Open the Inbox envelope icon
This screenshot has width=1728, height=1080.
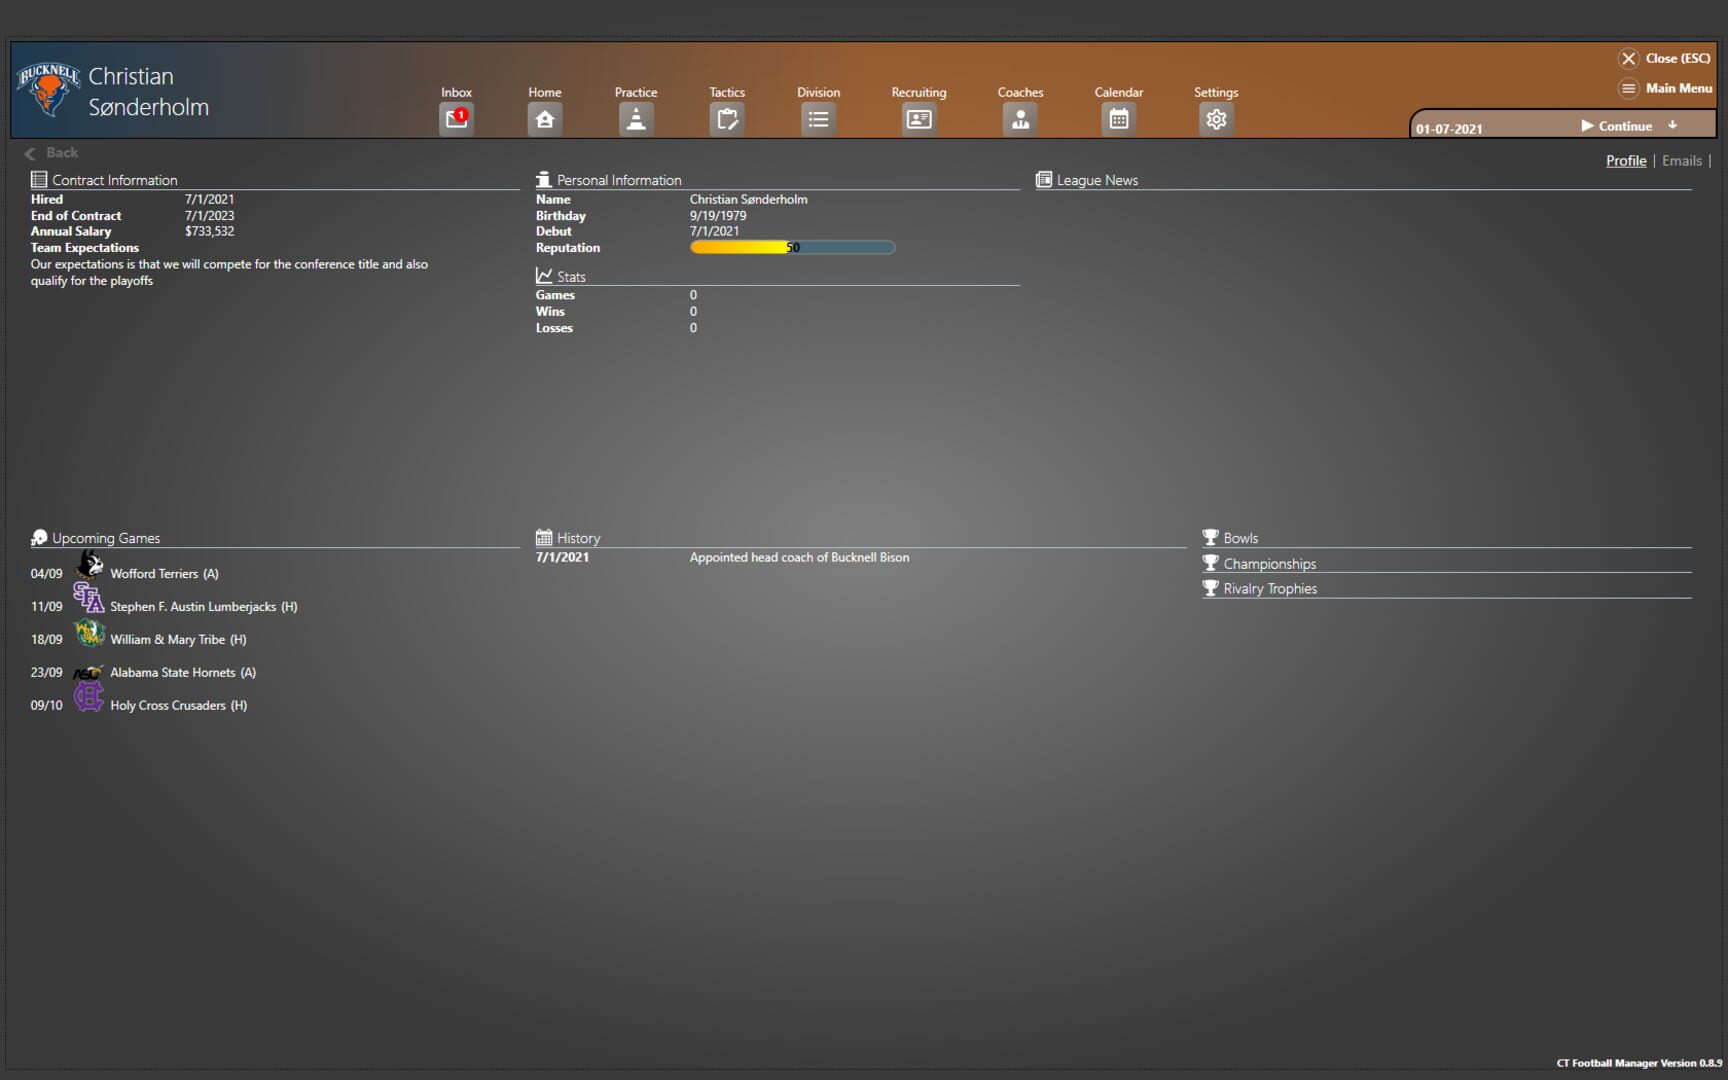coord(456,119)
